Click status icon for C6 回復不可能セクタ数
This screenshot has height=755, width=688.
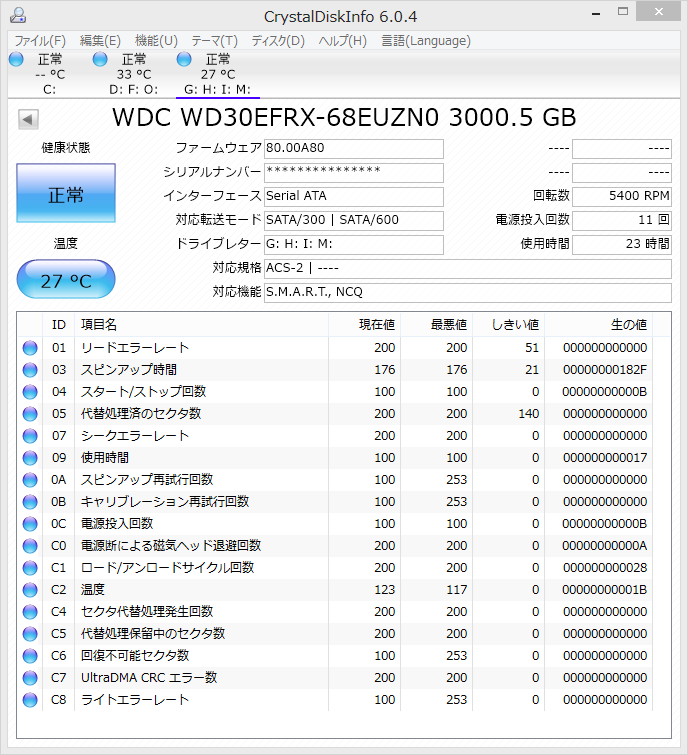tap(30, 656)
